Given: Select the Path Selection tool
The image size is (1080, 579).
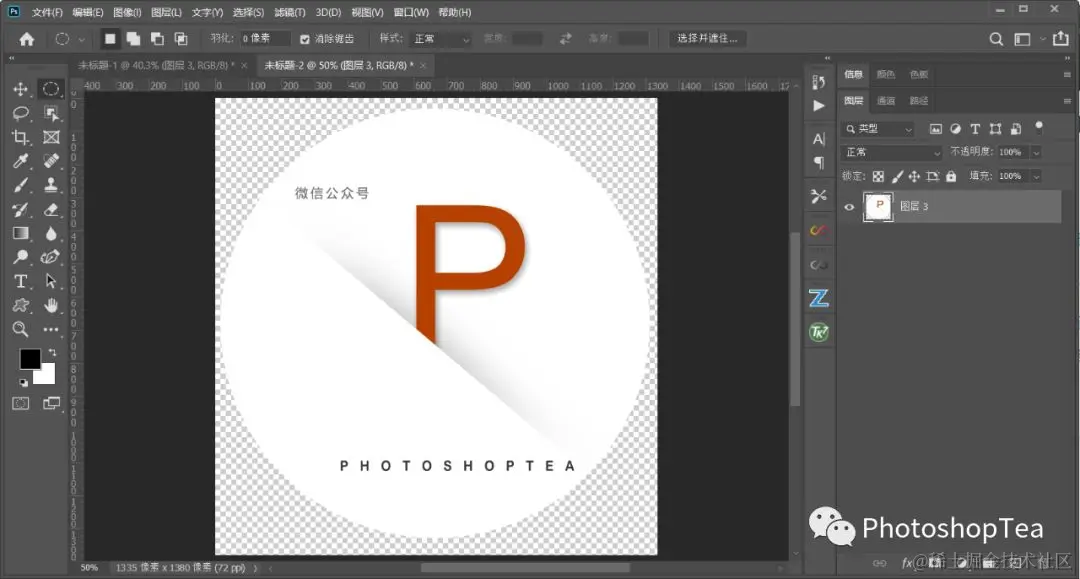Looking at the screenshot, I should coord(51,281).
